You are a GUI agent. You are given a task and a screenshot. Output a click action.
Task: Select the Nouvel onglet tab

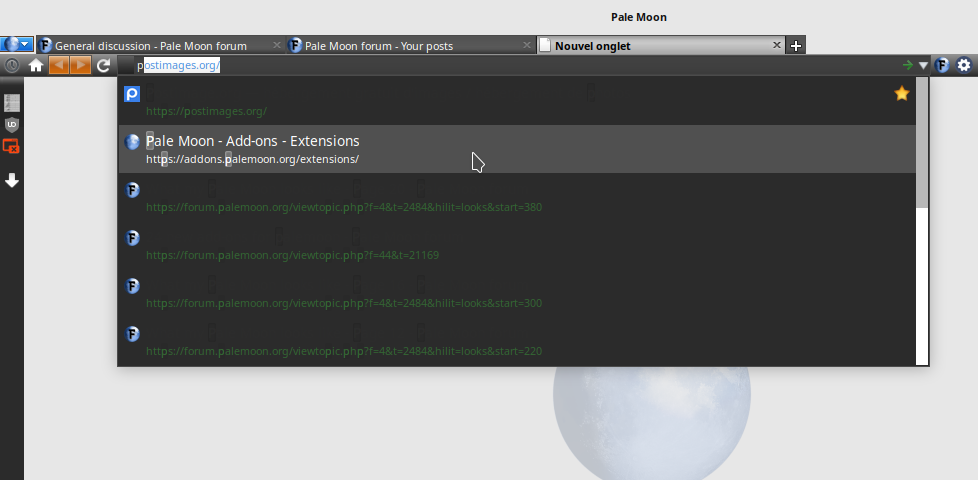pyautogui.click(x=661, y=46)
